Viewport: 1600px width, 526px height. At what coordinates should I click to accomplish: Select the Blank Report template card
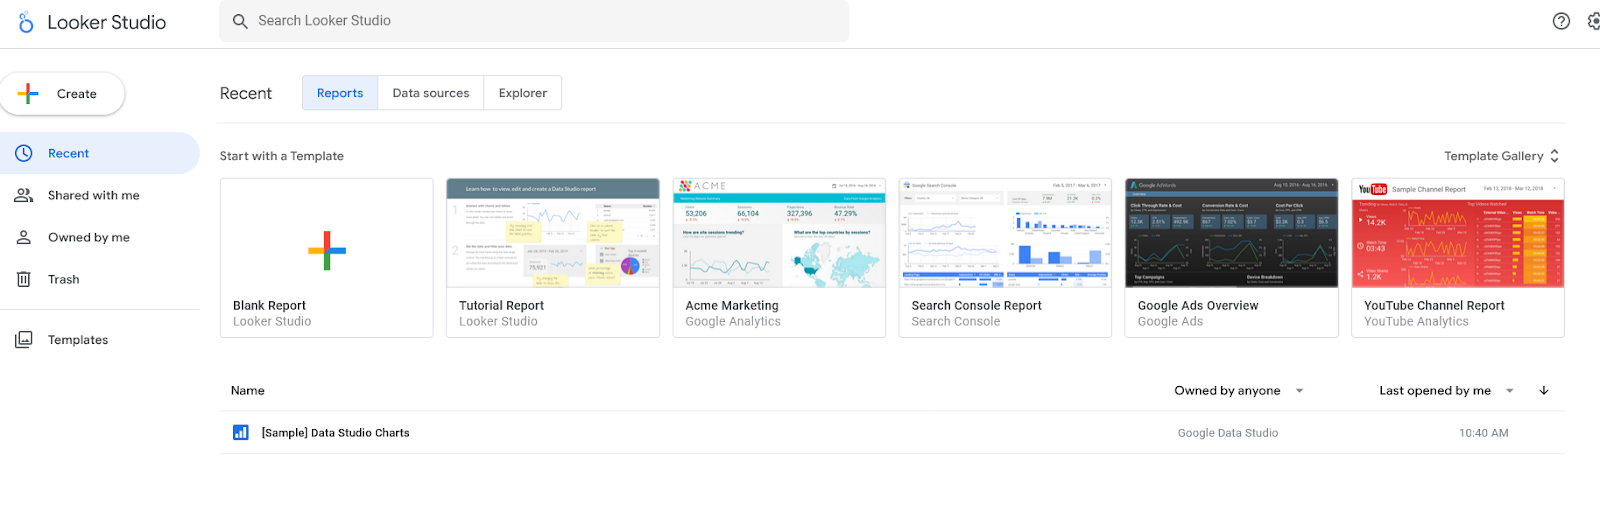pos(327,258)
